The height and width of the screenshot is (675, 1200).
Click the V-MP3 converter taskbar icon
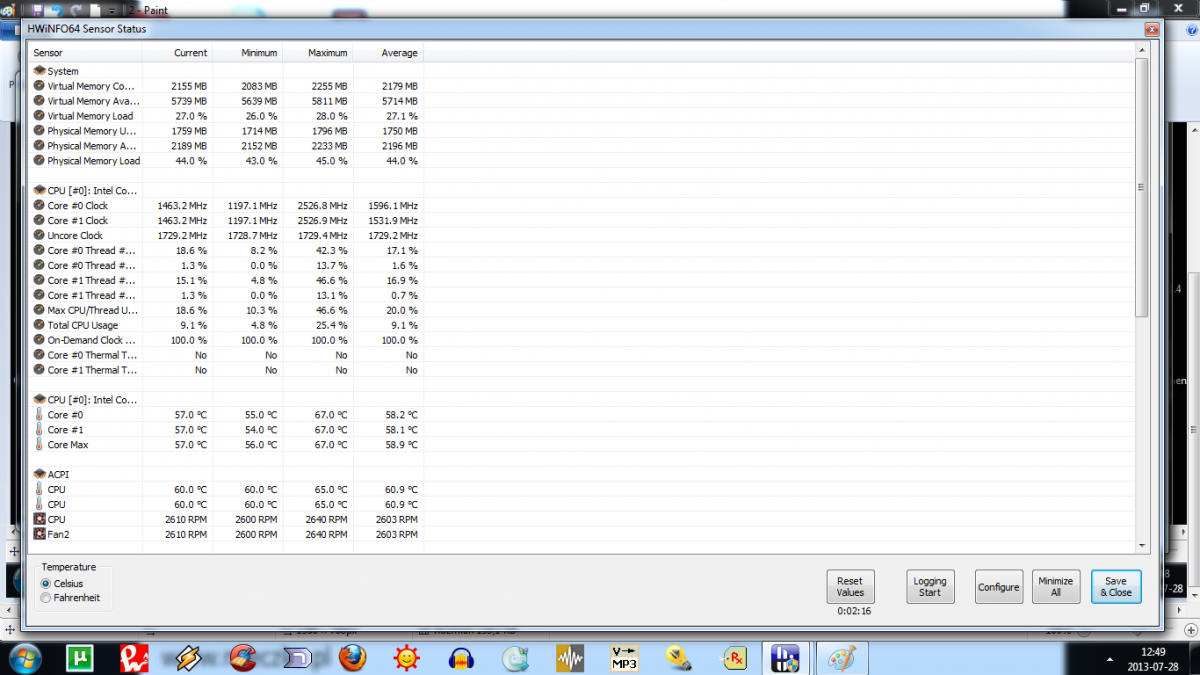tap(624, 658)
